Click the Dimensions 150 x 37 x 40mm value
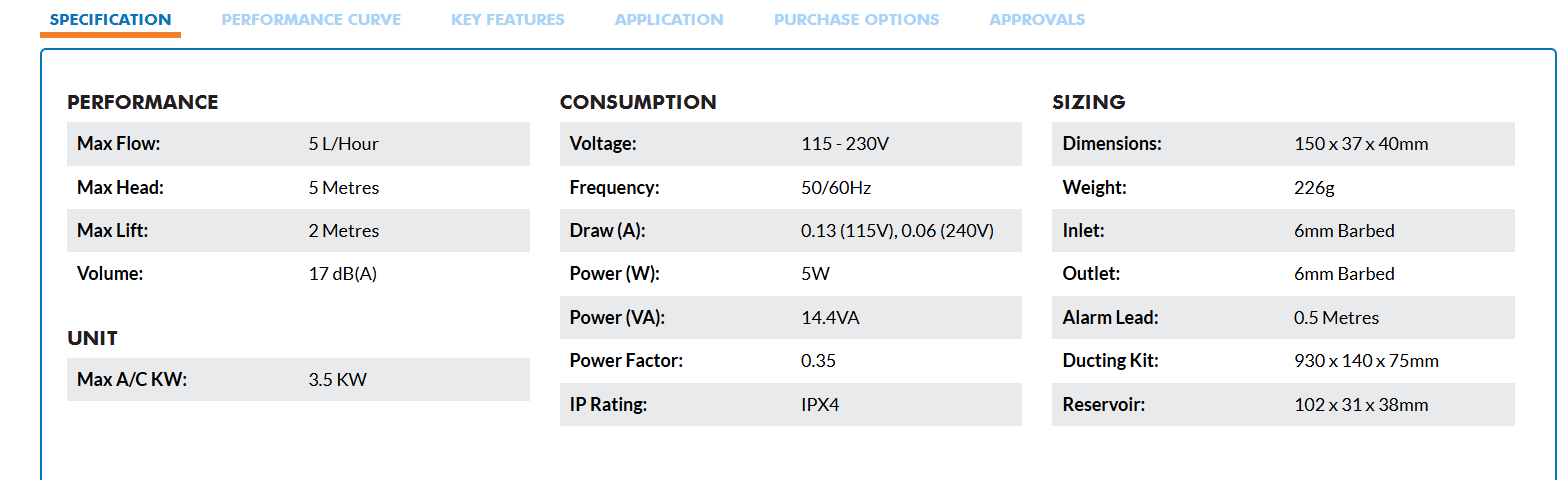Viewport: 1563px width, 480px height. point(1361,144)
